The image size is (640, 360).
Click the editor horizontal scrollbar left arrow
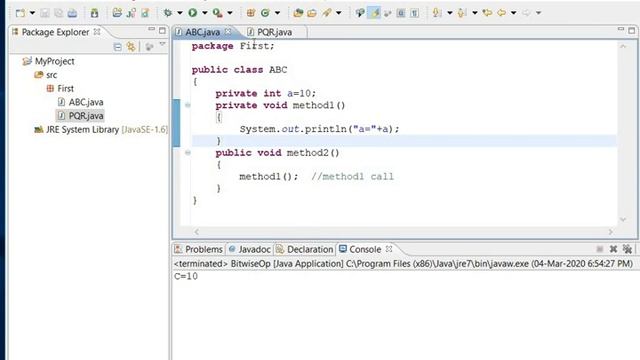click(197, 232)
